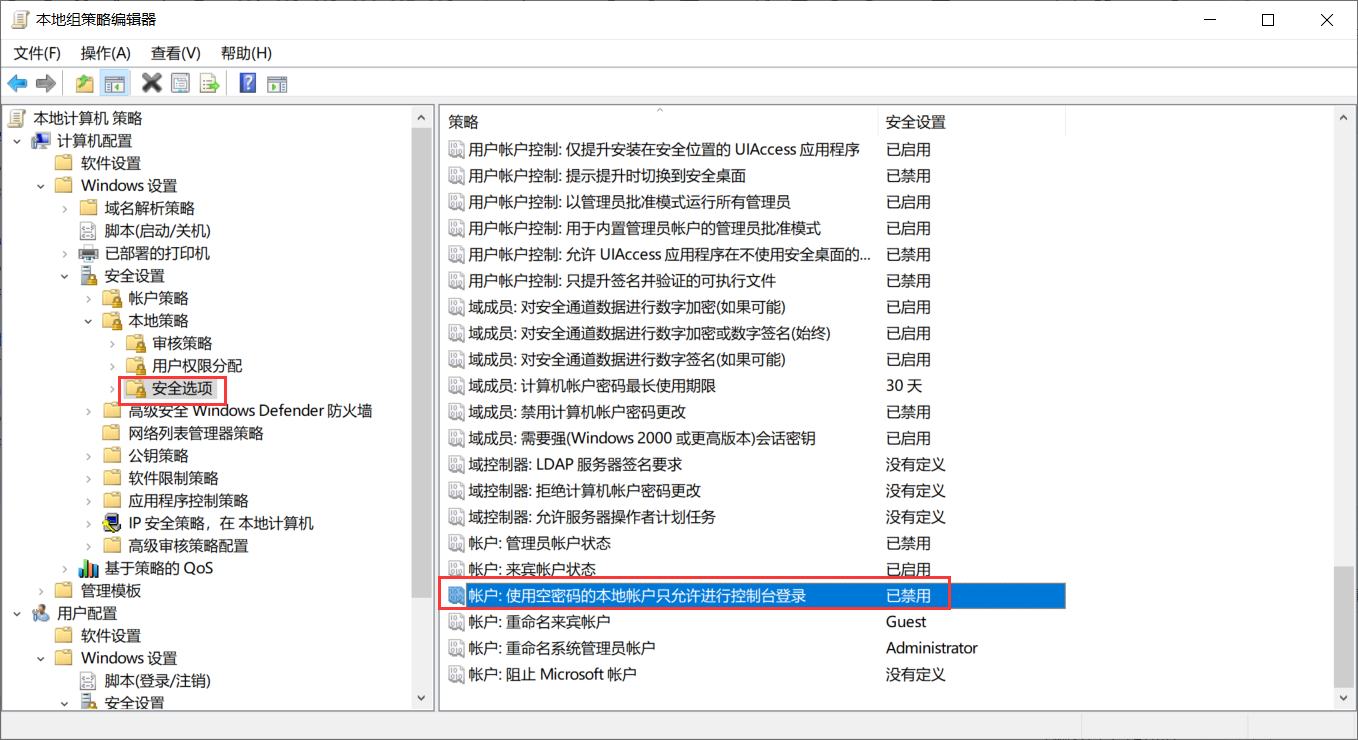1358x740 pixels.
Task: Expand the 管理模板 node under 计算机配置
Action: [x=41, y=591]
